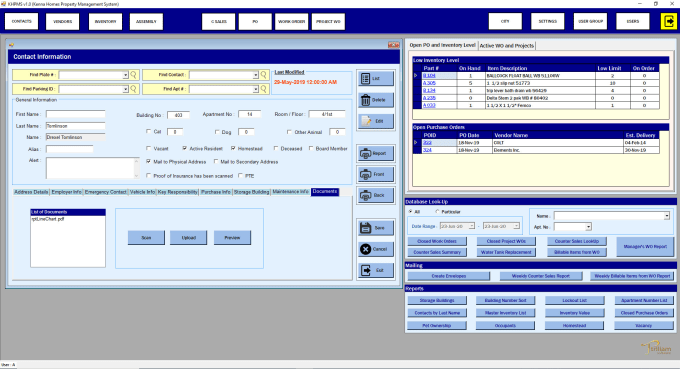Expand the Apt. No dropdown
This screenshot has width=680, height=369.
point(588,227)
